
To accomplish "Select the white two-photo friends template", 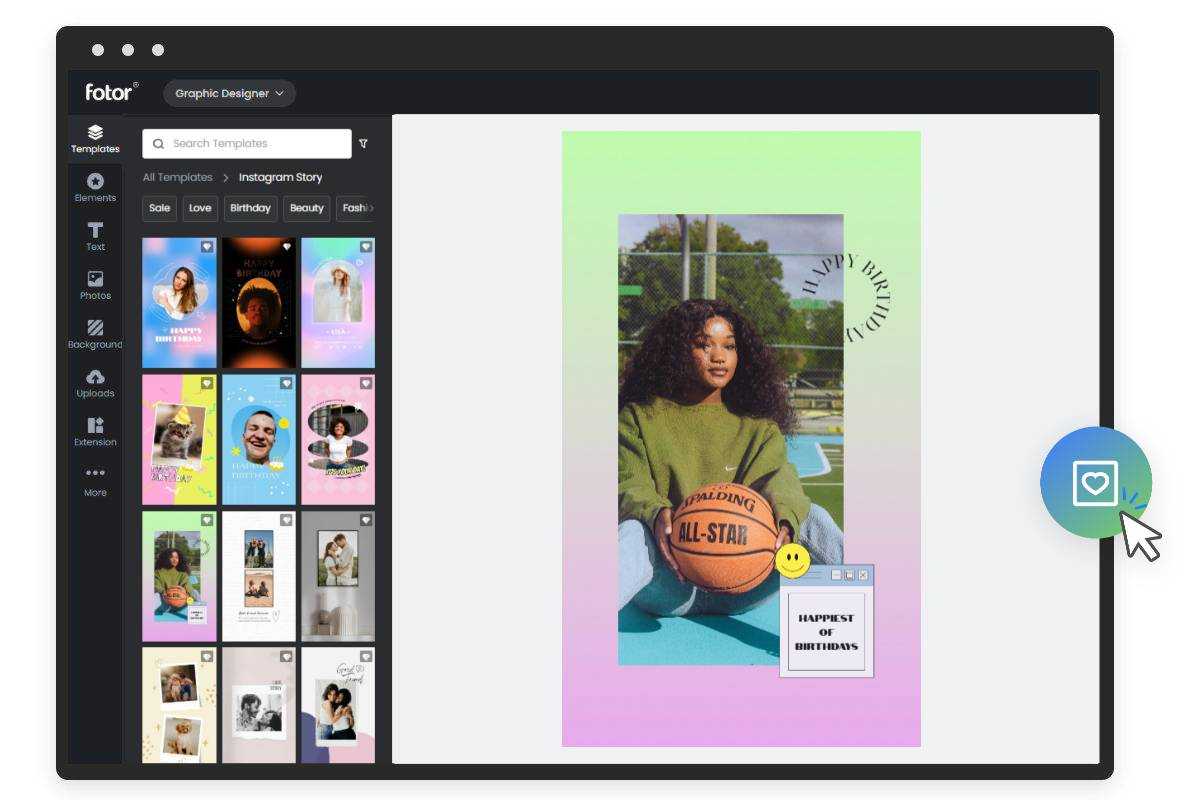I will [259, 577].
